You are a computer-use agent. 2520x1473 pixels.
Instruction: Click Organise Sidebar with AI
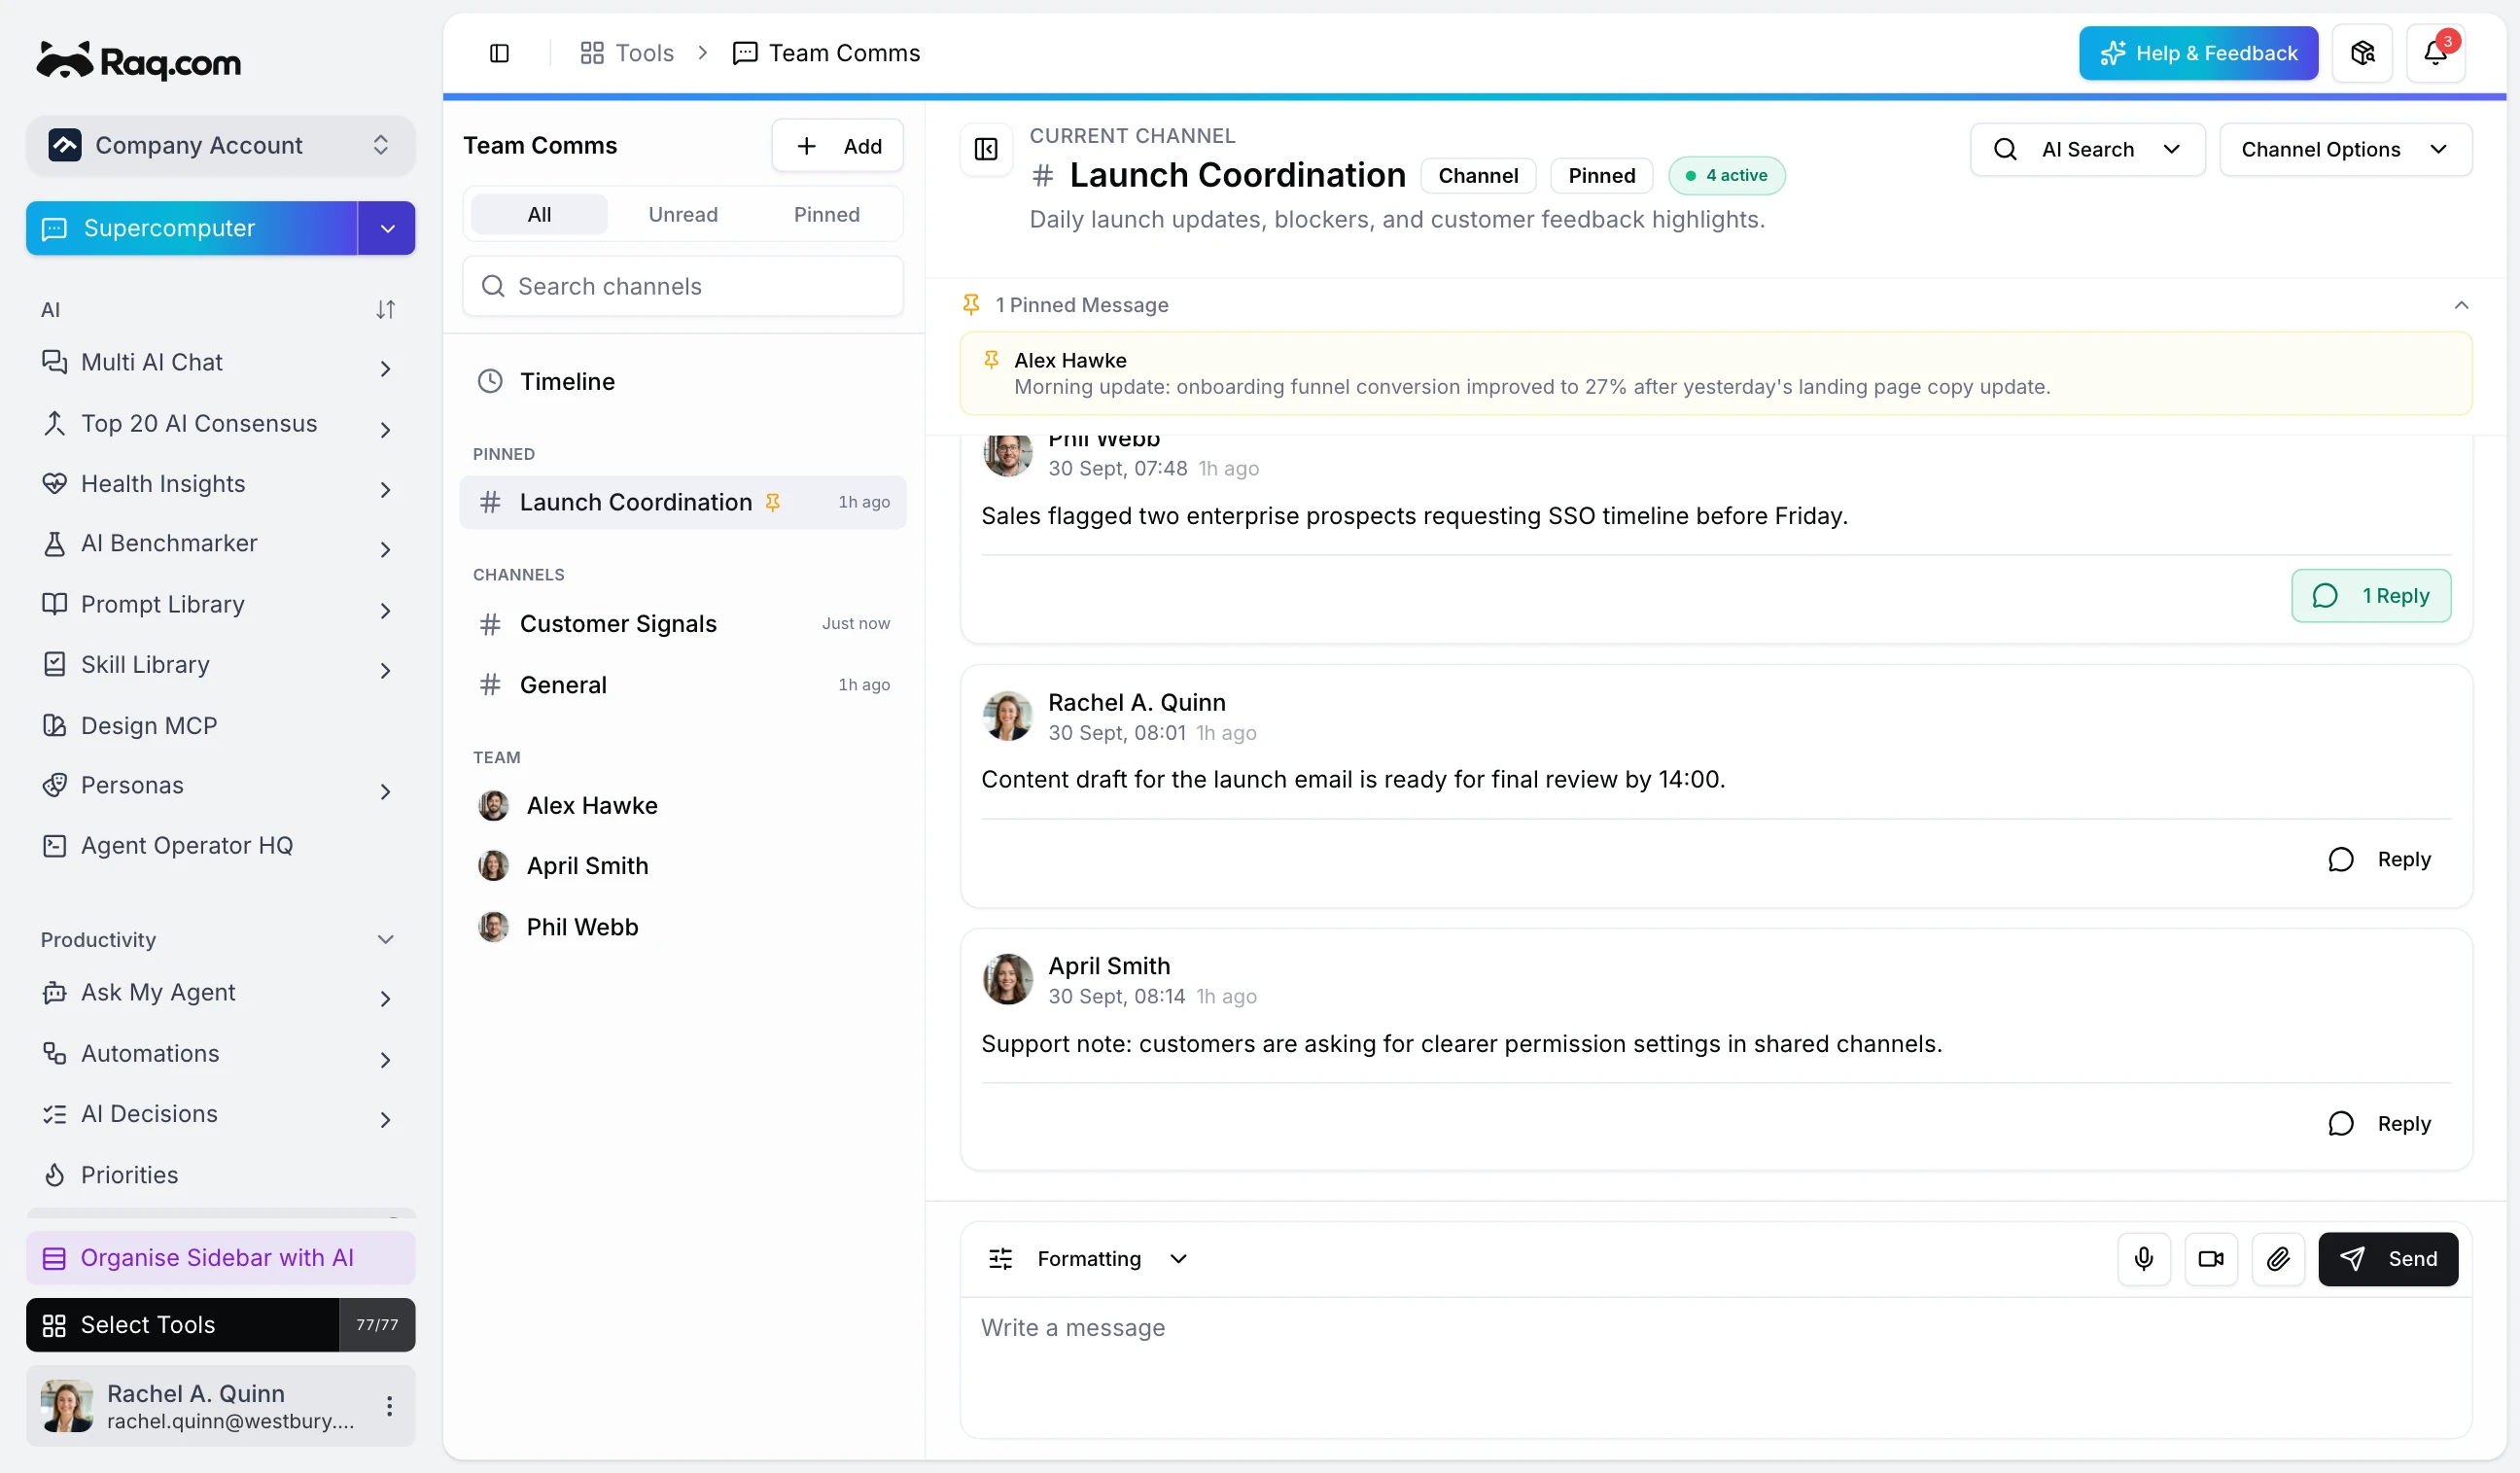[x=220, y=1257]
